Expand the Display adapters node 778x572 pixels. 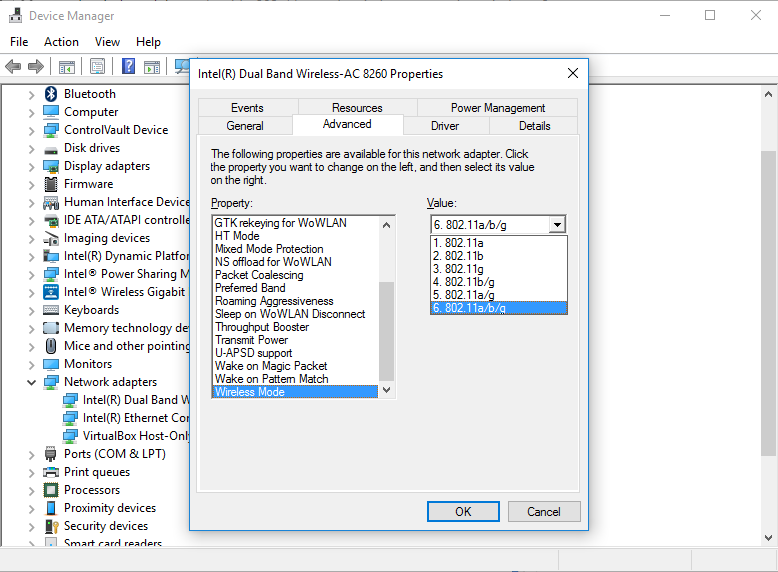click(x=31, y=167)
